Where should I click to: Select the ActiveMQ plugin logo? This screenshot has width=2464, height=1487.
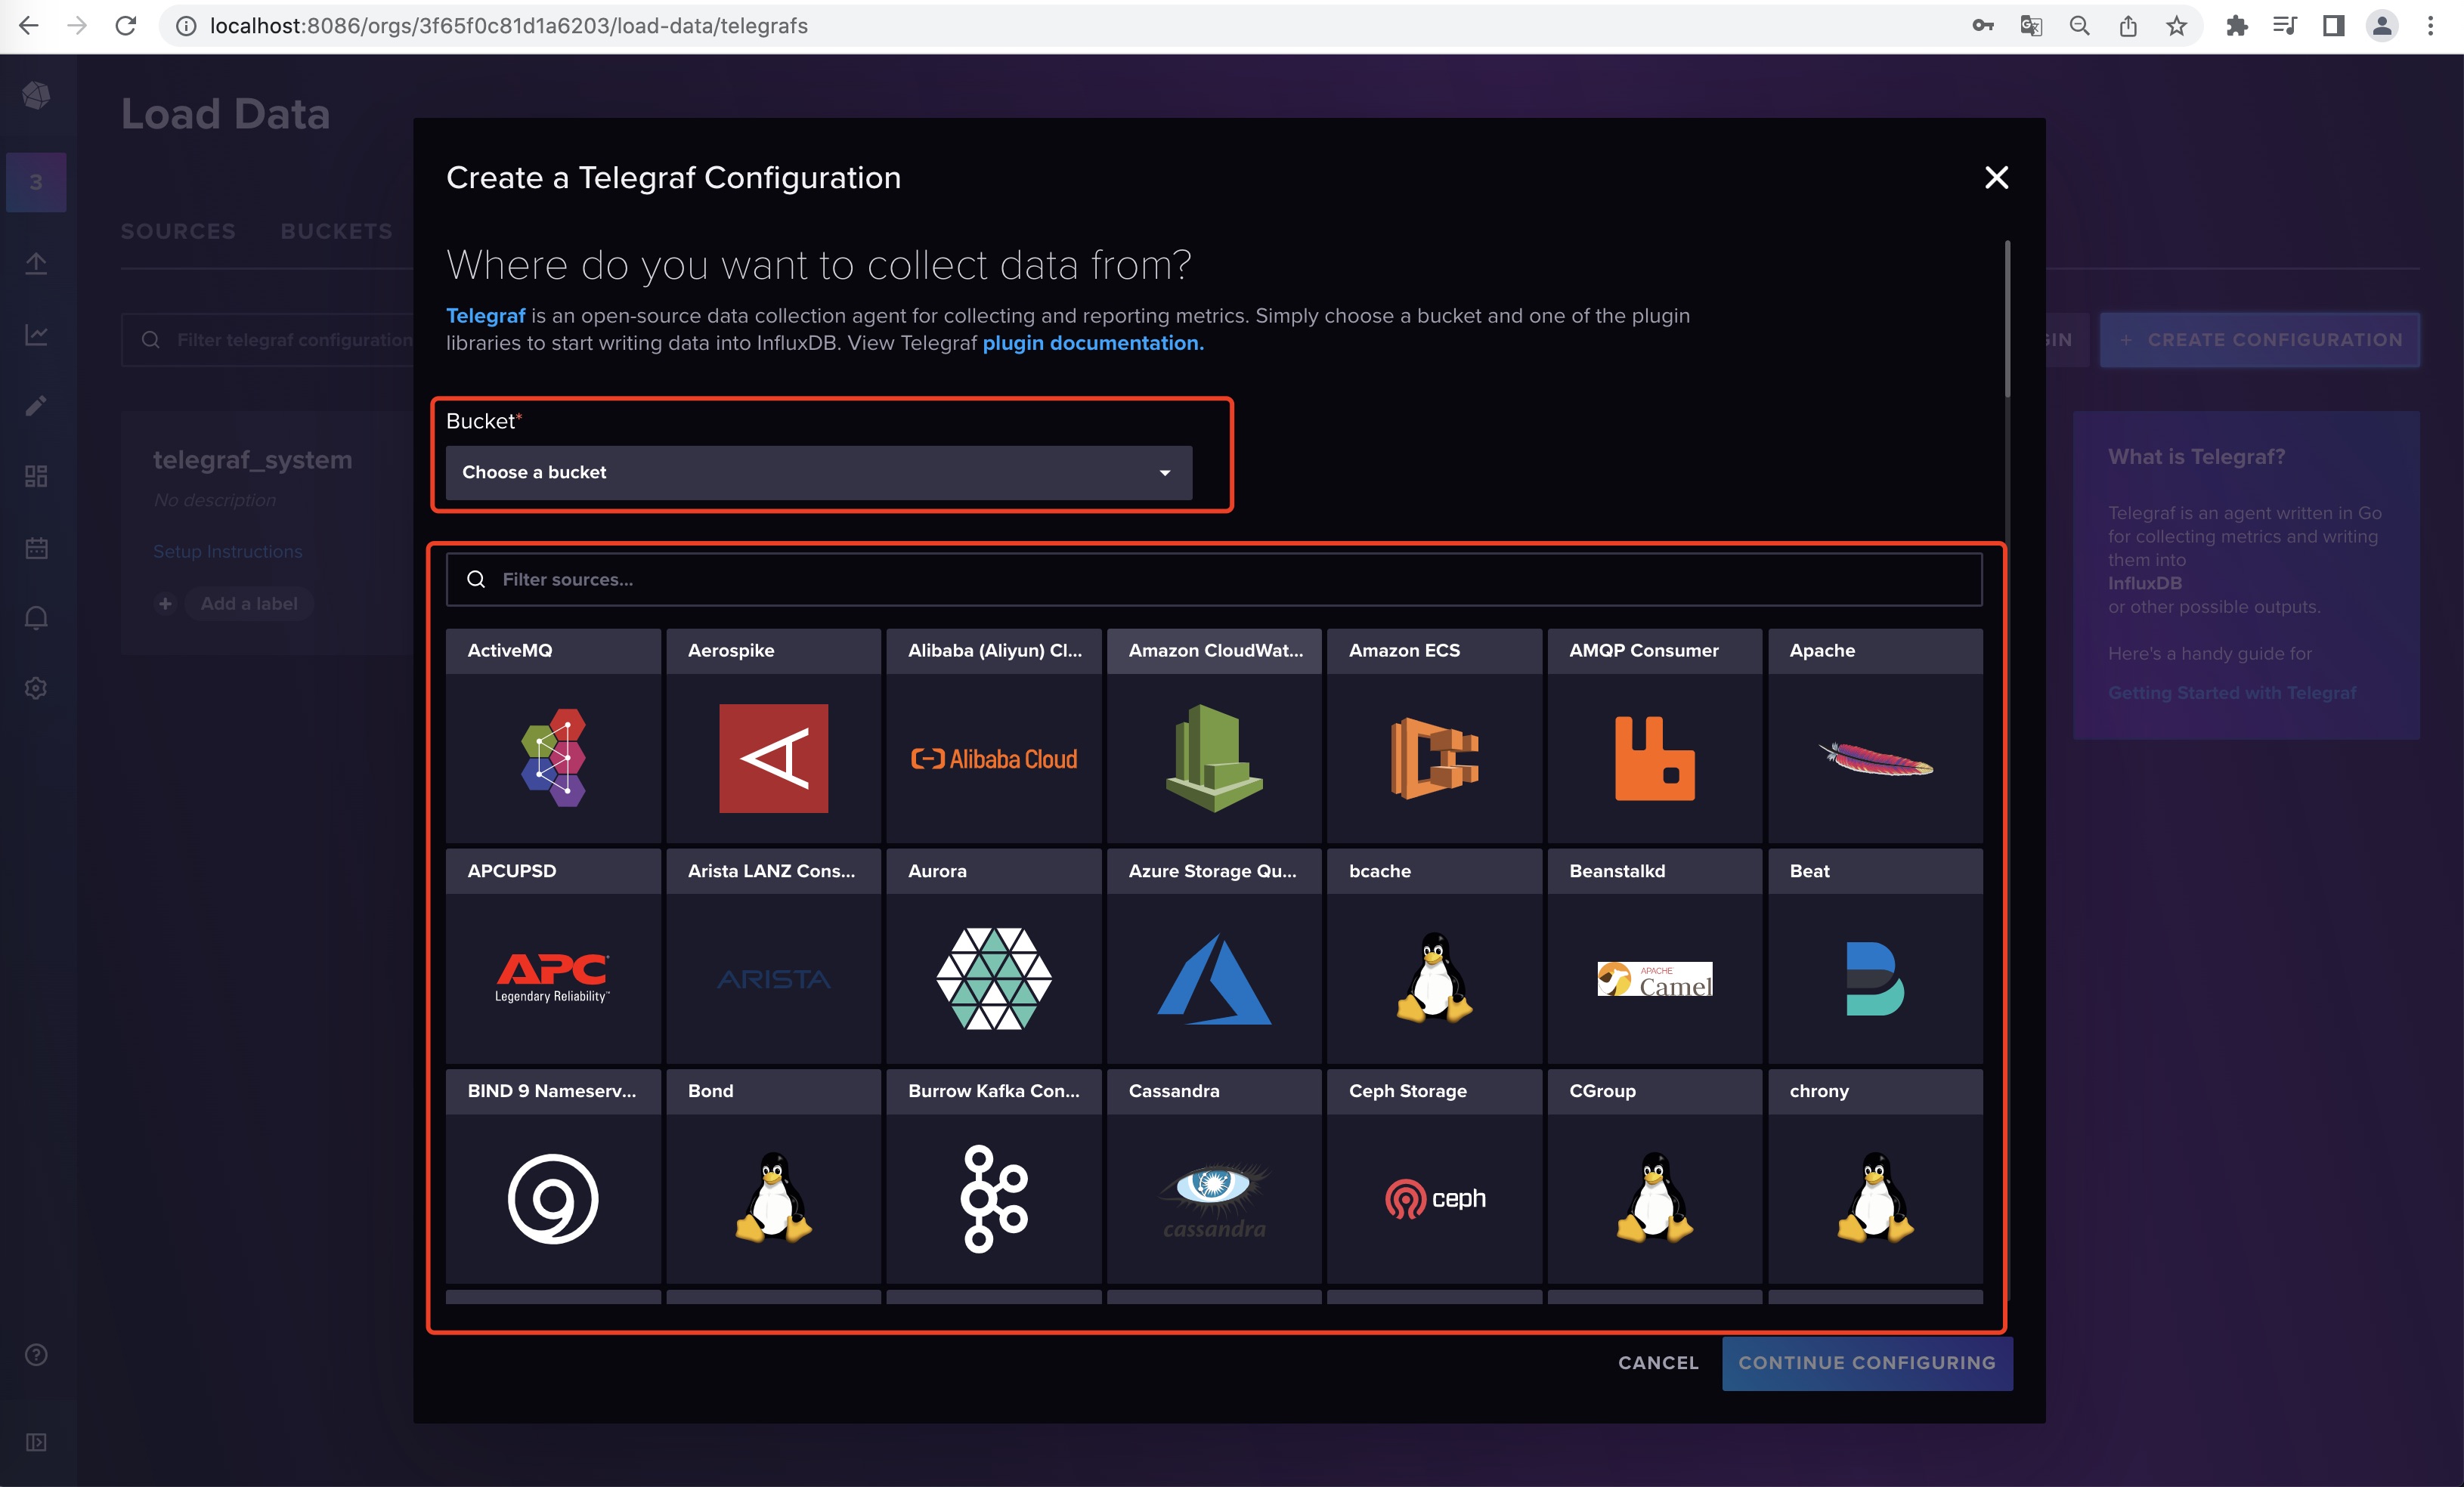pyautogui.click(x=553, y=758)
